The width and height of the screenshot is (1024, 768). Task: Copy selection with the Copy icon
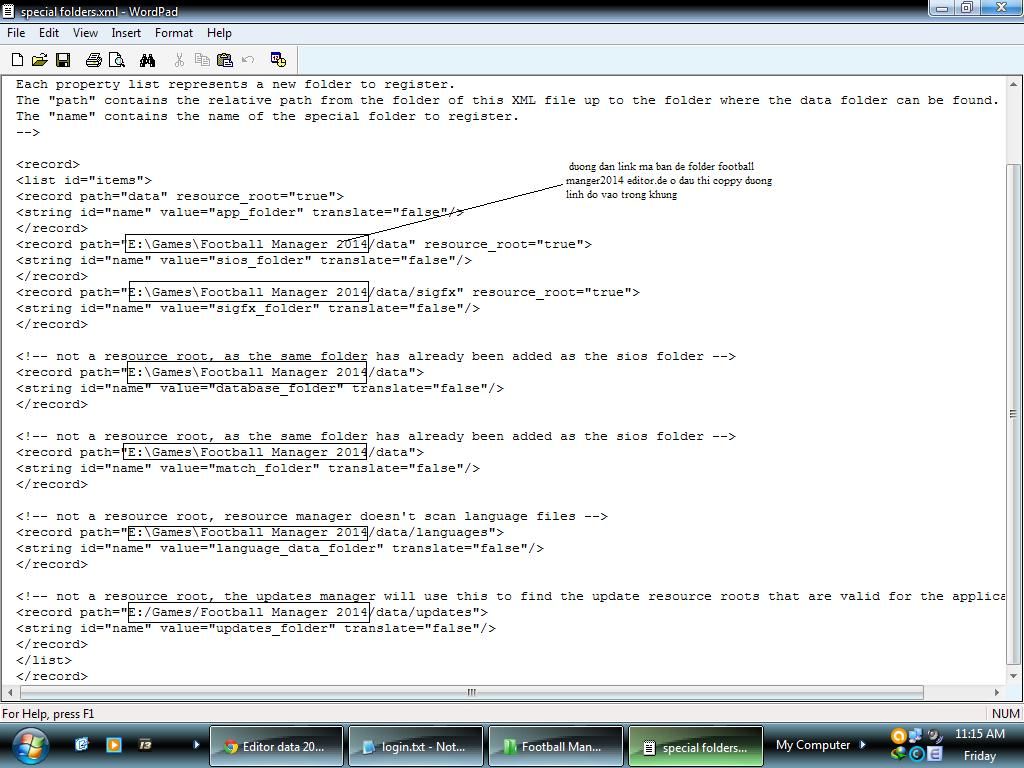tap(202, 60)
